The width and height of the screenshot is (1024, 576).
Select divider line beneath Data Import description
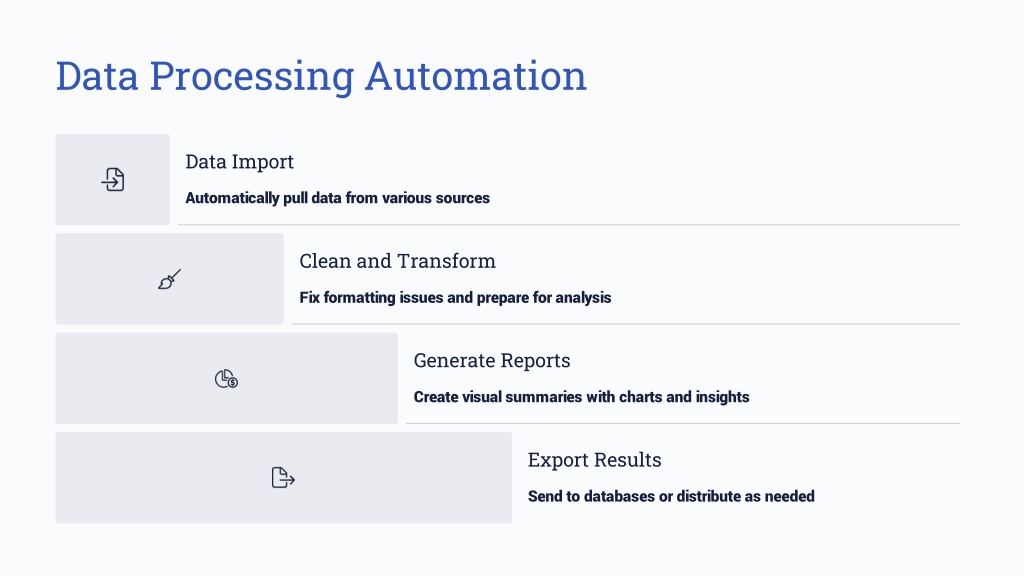point(569,225)
